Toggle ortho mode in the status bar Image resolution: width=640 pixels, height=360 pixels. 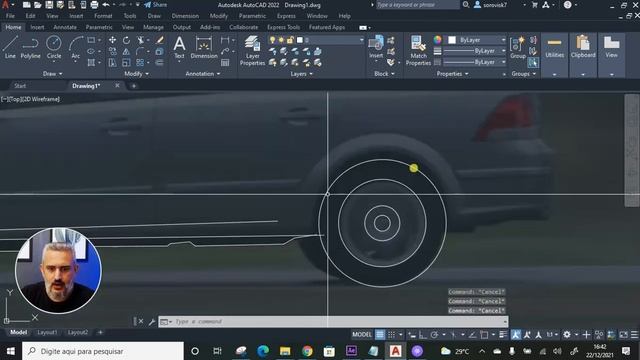[x=423, y=335]
